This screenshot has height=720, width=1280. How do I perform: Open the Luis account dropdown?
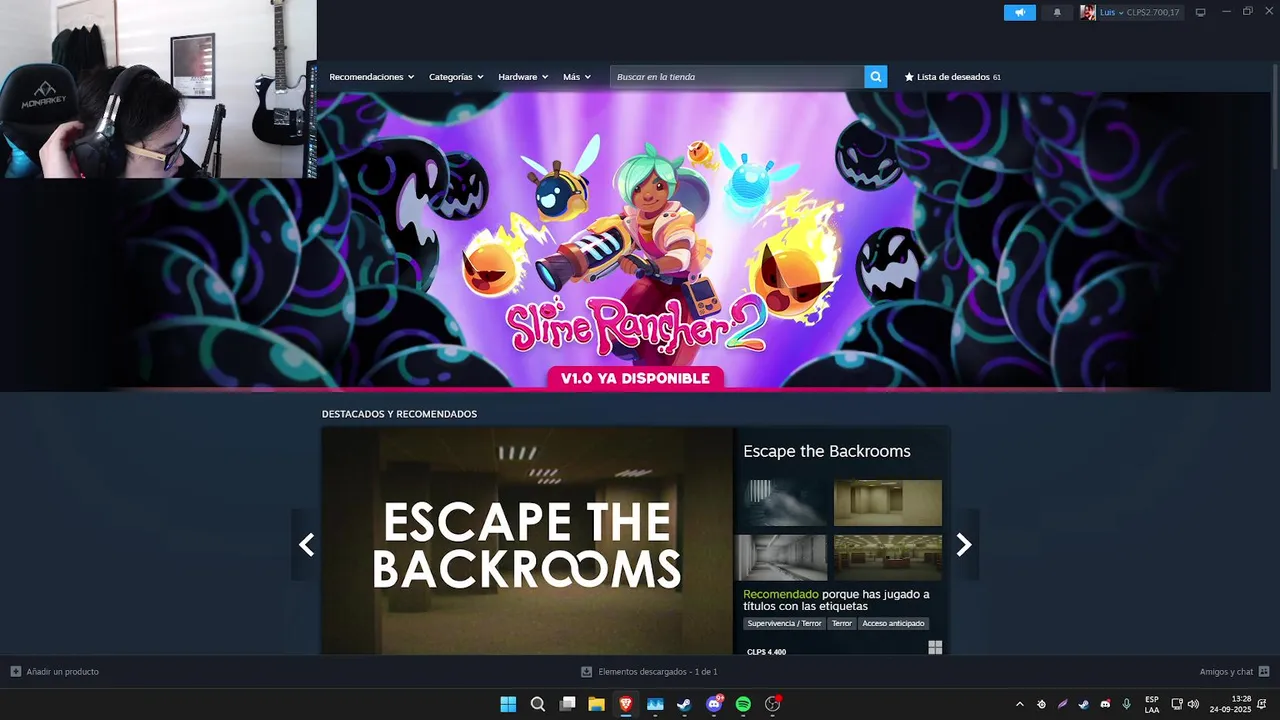click(1112, 12)
